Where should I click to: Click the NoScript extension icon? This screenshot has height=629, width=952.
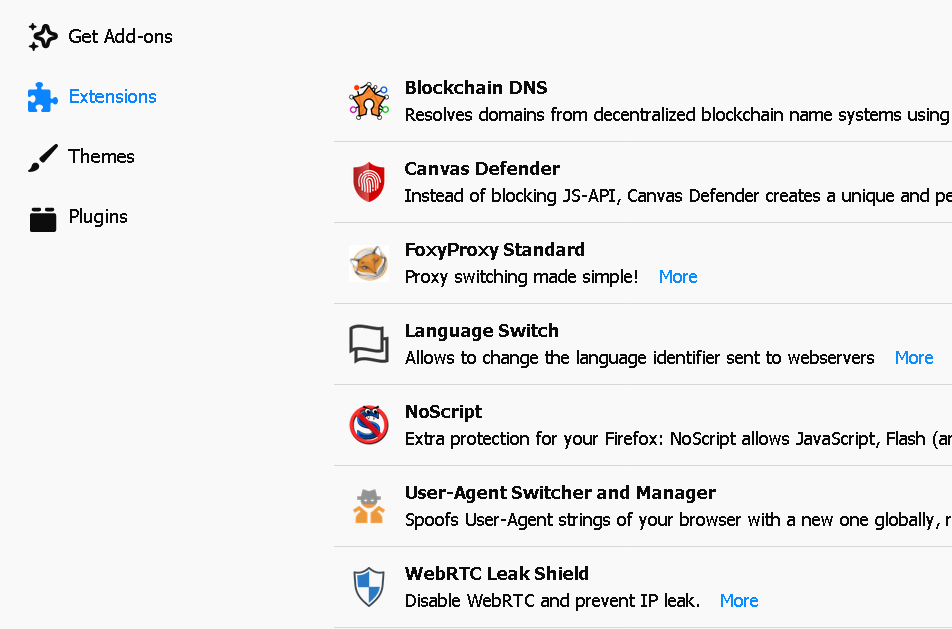(x=369, y=425)
